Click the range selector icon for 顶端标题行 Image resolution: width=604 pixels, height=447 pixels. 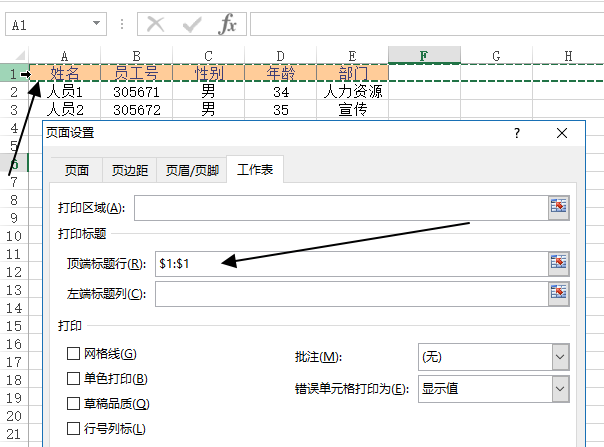[558, 263]
